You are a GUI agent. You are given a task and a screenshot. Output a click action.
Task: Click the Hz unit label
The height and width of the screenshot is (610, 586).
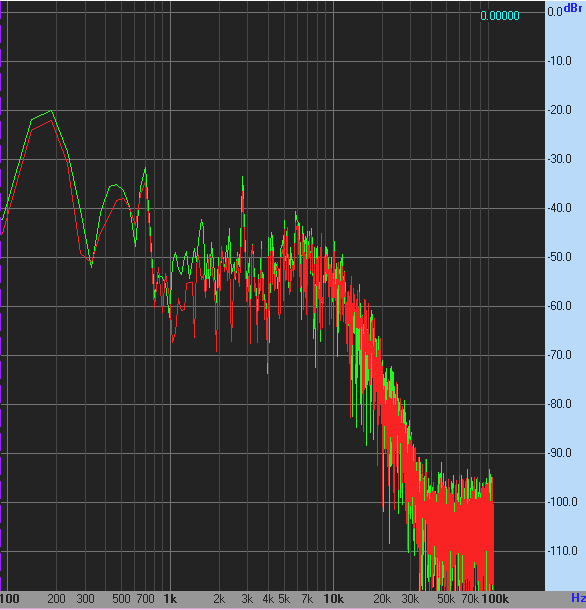578,598
